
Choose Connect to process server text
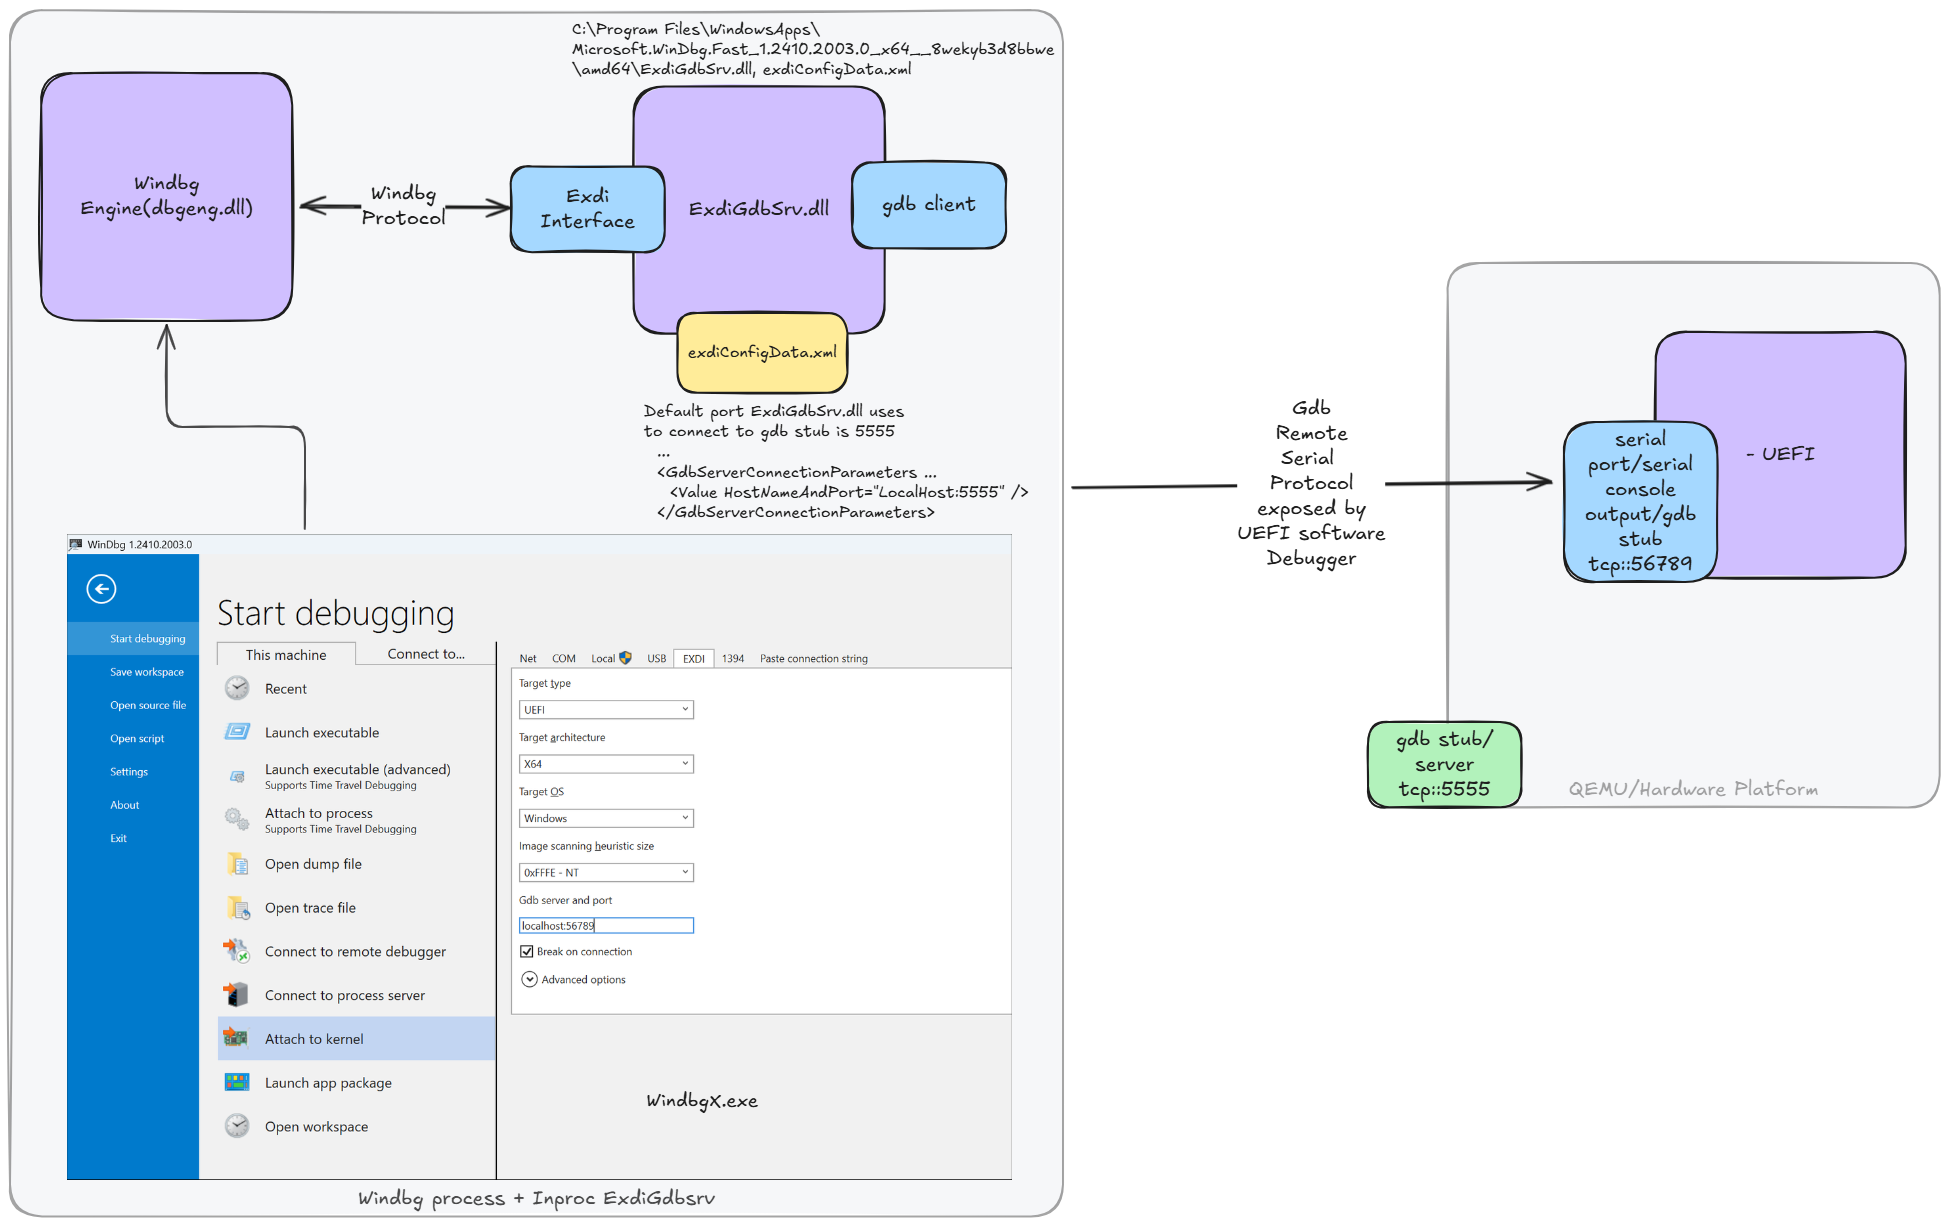(345, 995)
